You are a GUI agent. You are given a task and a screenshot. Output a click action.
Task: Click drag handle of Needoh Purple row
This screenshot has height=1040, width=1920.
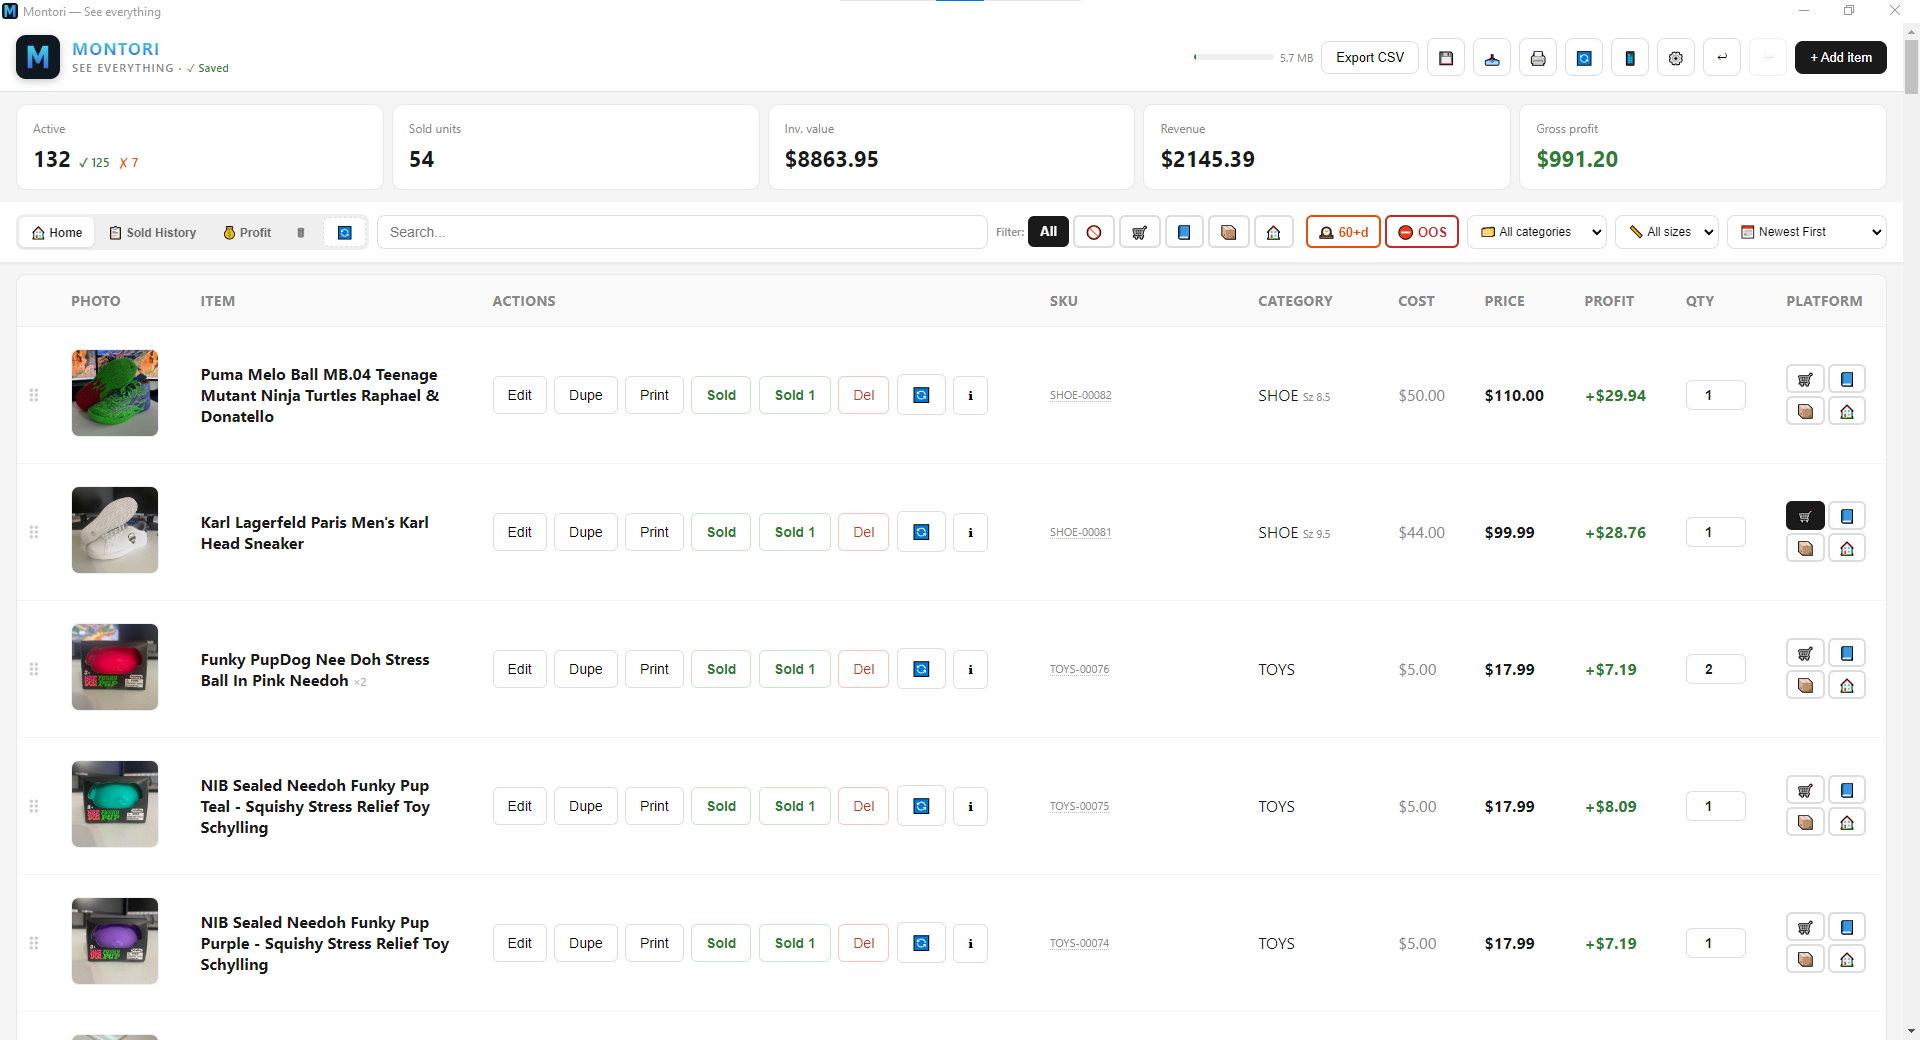(34, 943)
